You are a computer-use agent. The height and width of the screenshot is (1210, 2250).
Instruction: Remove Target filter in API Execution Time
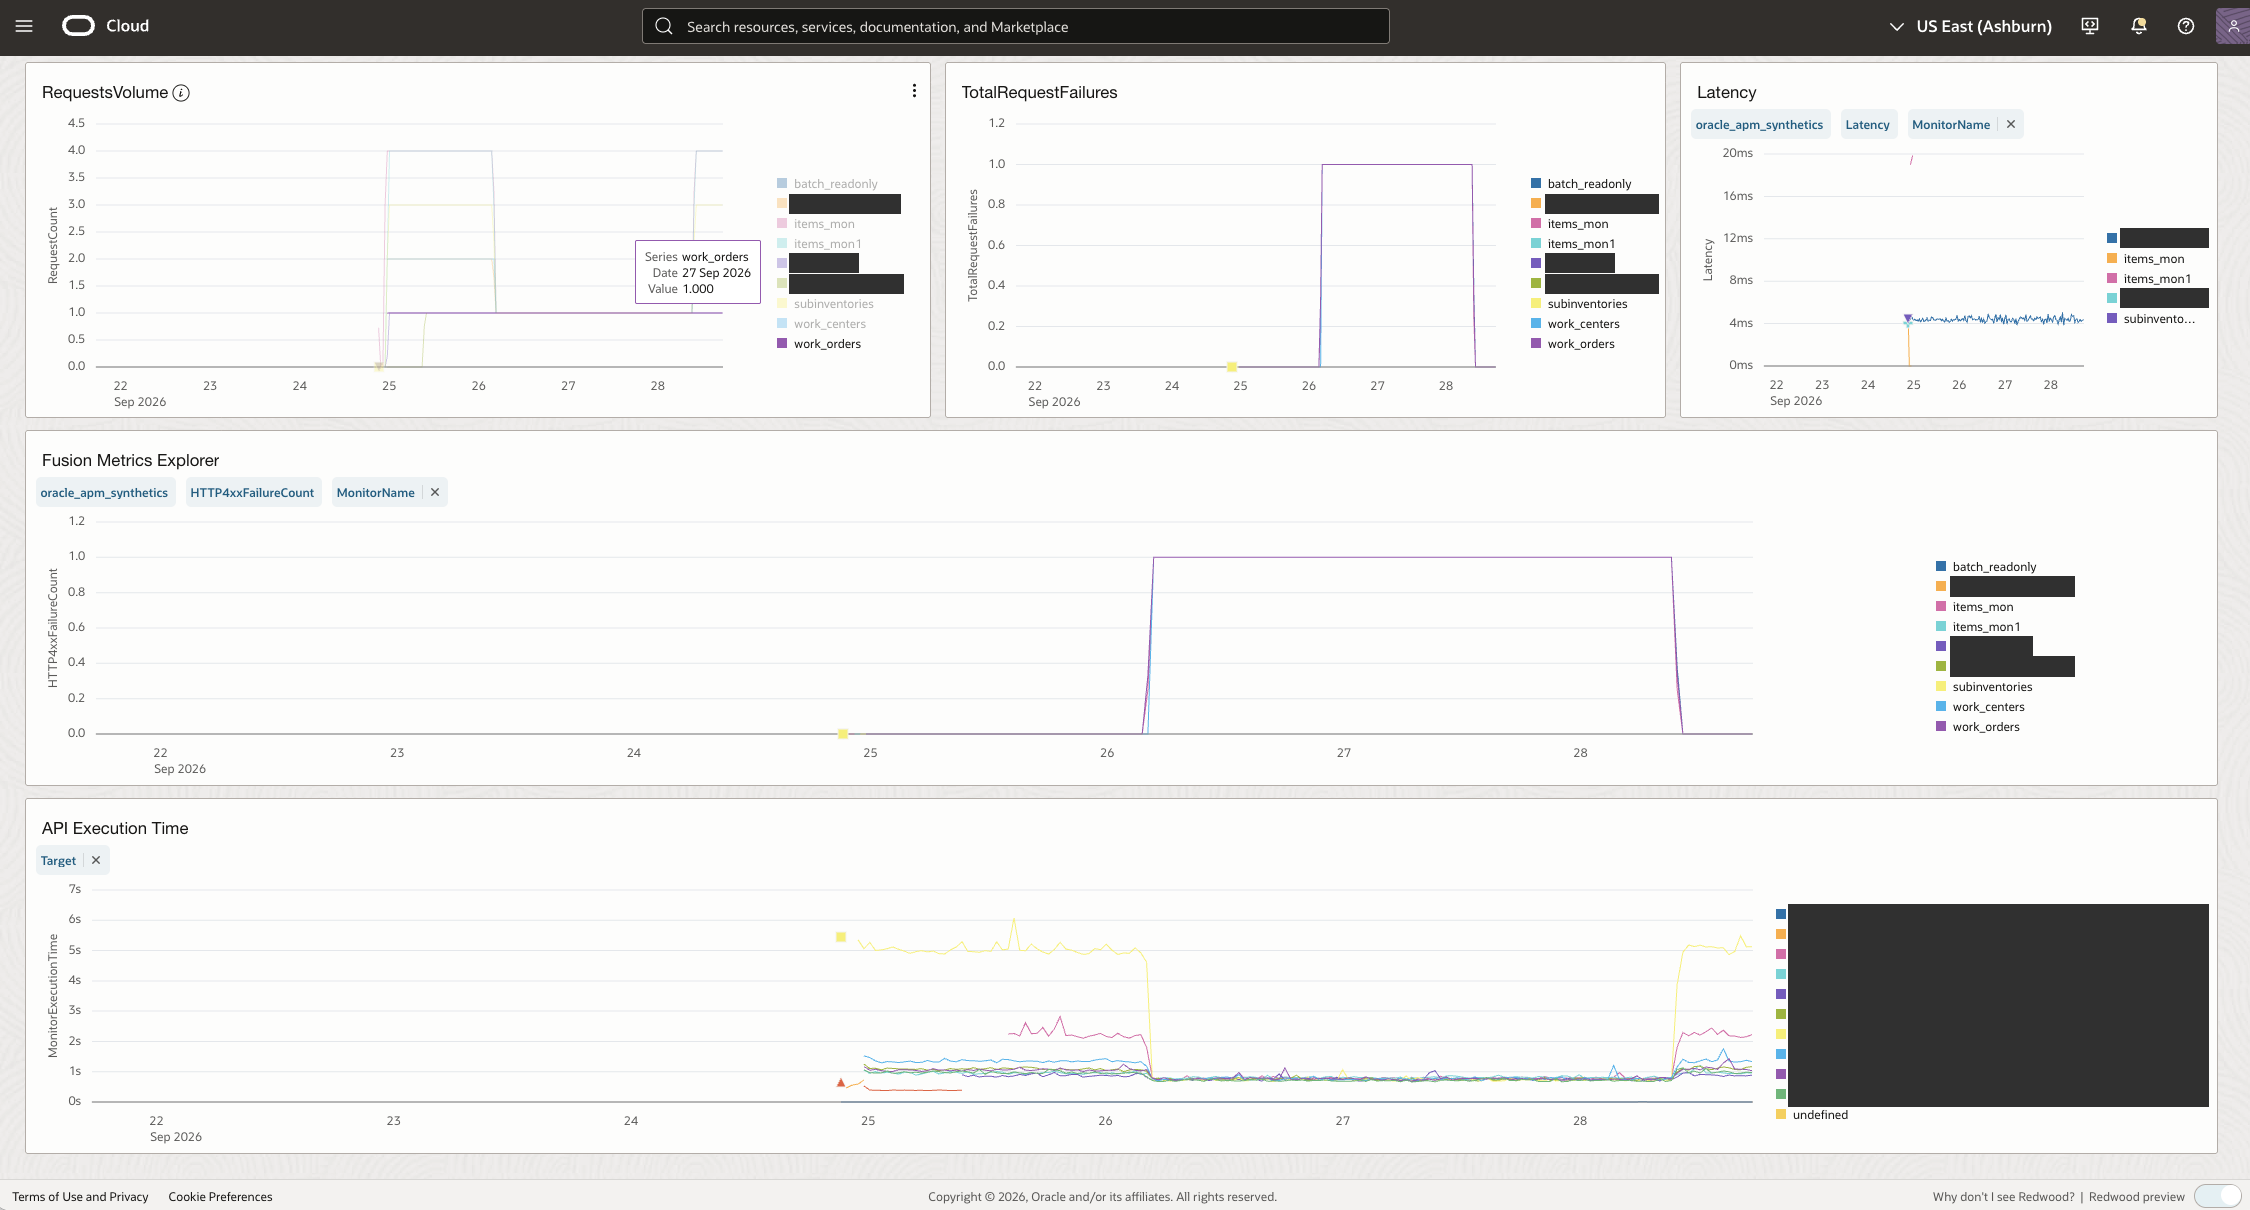coord(96,860)
